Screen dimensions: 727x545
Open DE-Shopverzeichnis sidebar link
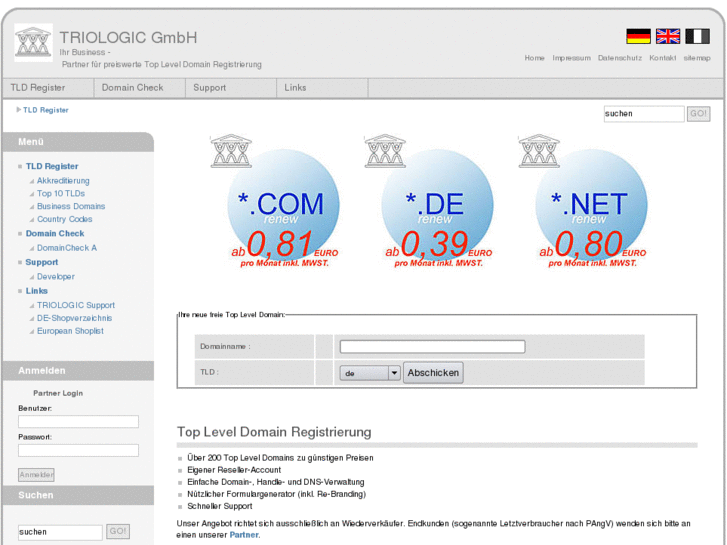[x=74, y=318]
